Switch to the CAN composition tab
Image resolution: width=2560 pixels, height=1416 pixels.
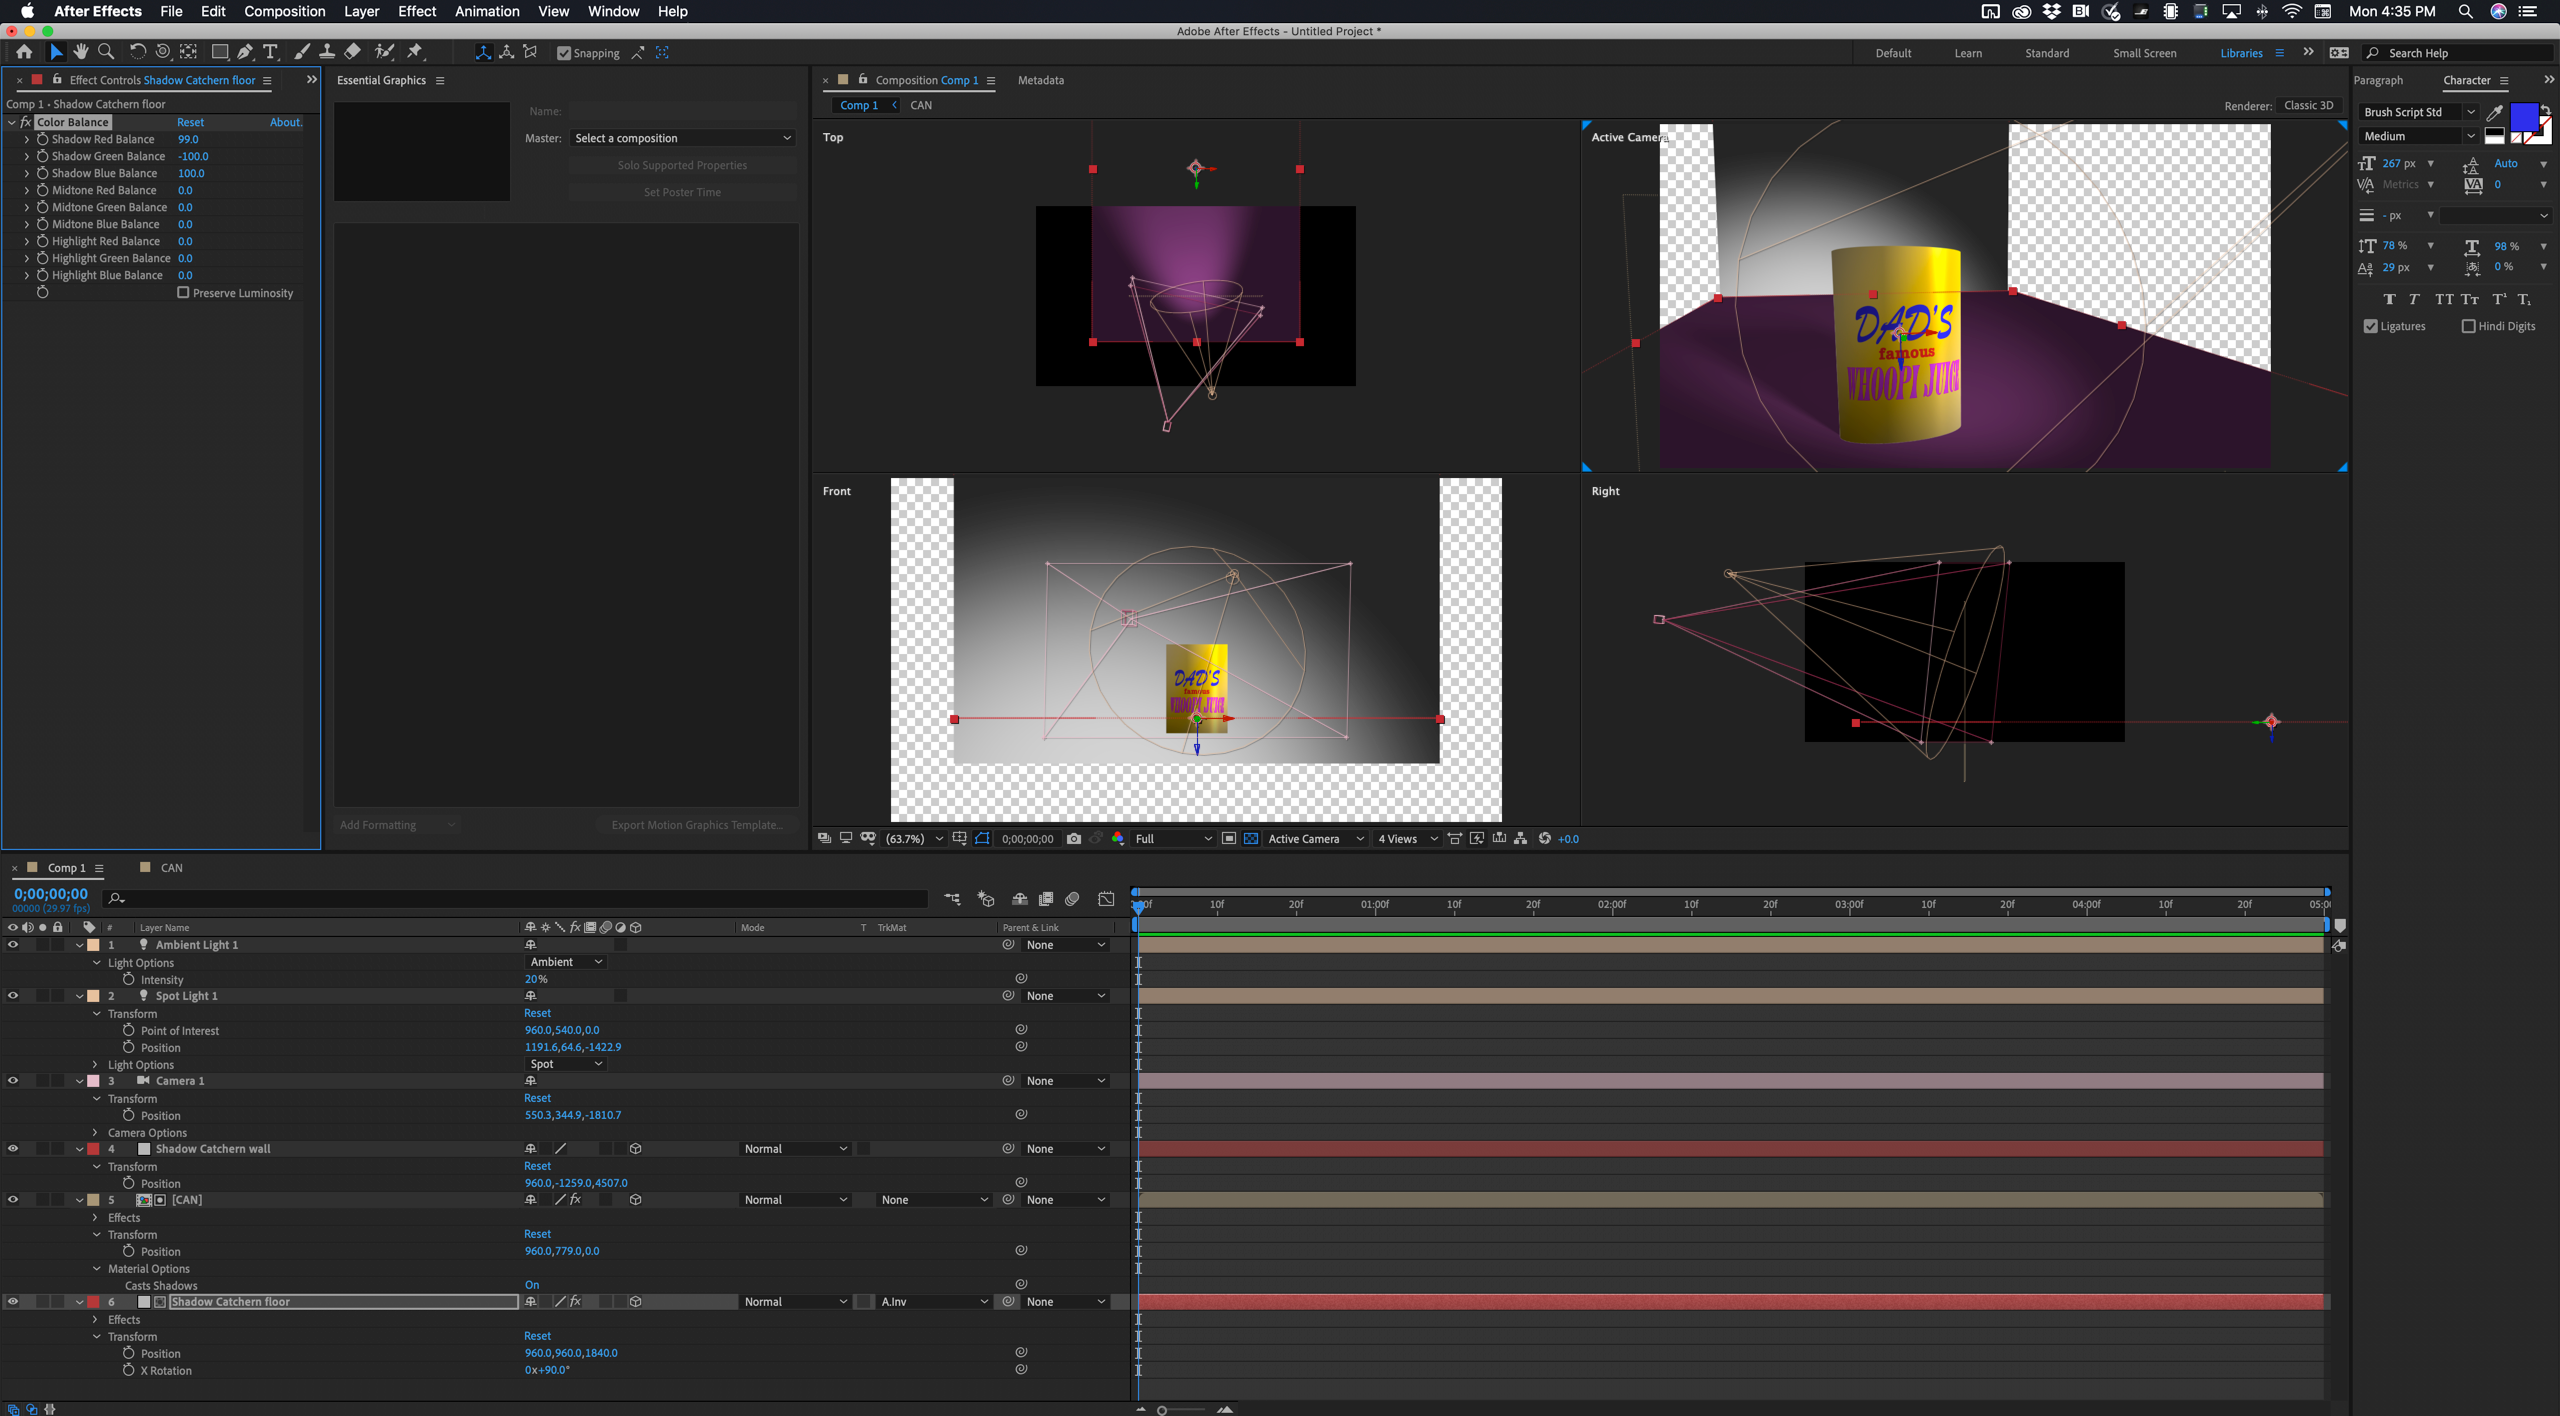[170, 867]
